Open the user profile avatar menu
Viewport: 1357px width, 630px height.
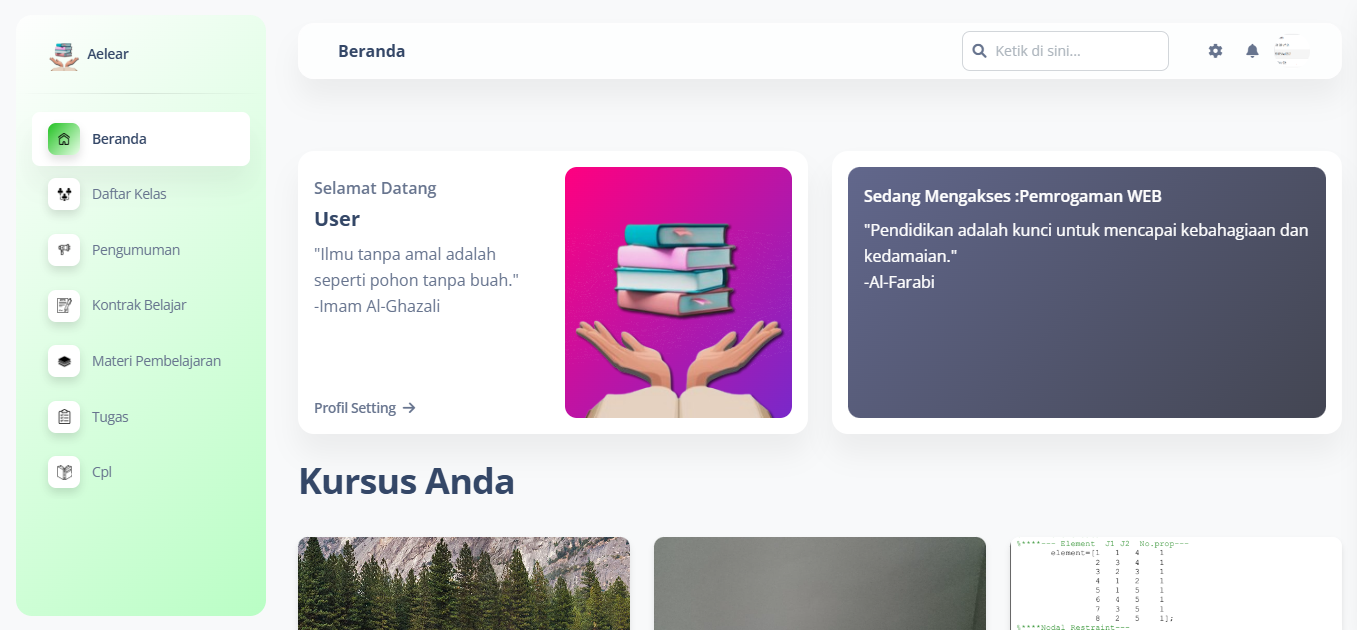(1291, 50)
